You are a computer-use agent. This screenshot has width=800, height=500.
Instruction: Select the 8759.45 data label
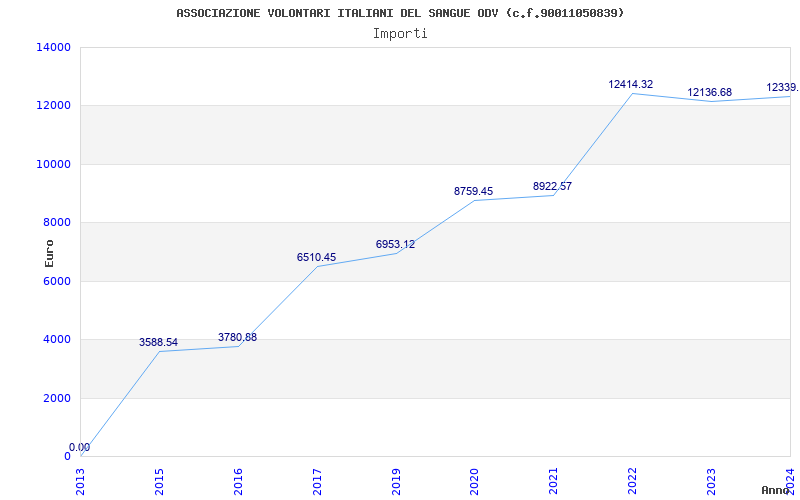click(x=473, y=191)
